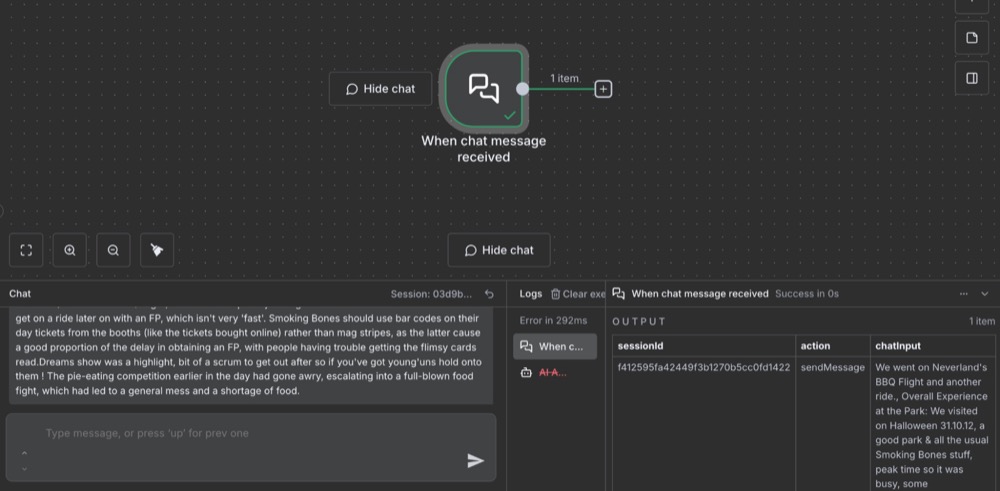
Task: Click the Logs panel title
Action: coord(531,294)
